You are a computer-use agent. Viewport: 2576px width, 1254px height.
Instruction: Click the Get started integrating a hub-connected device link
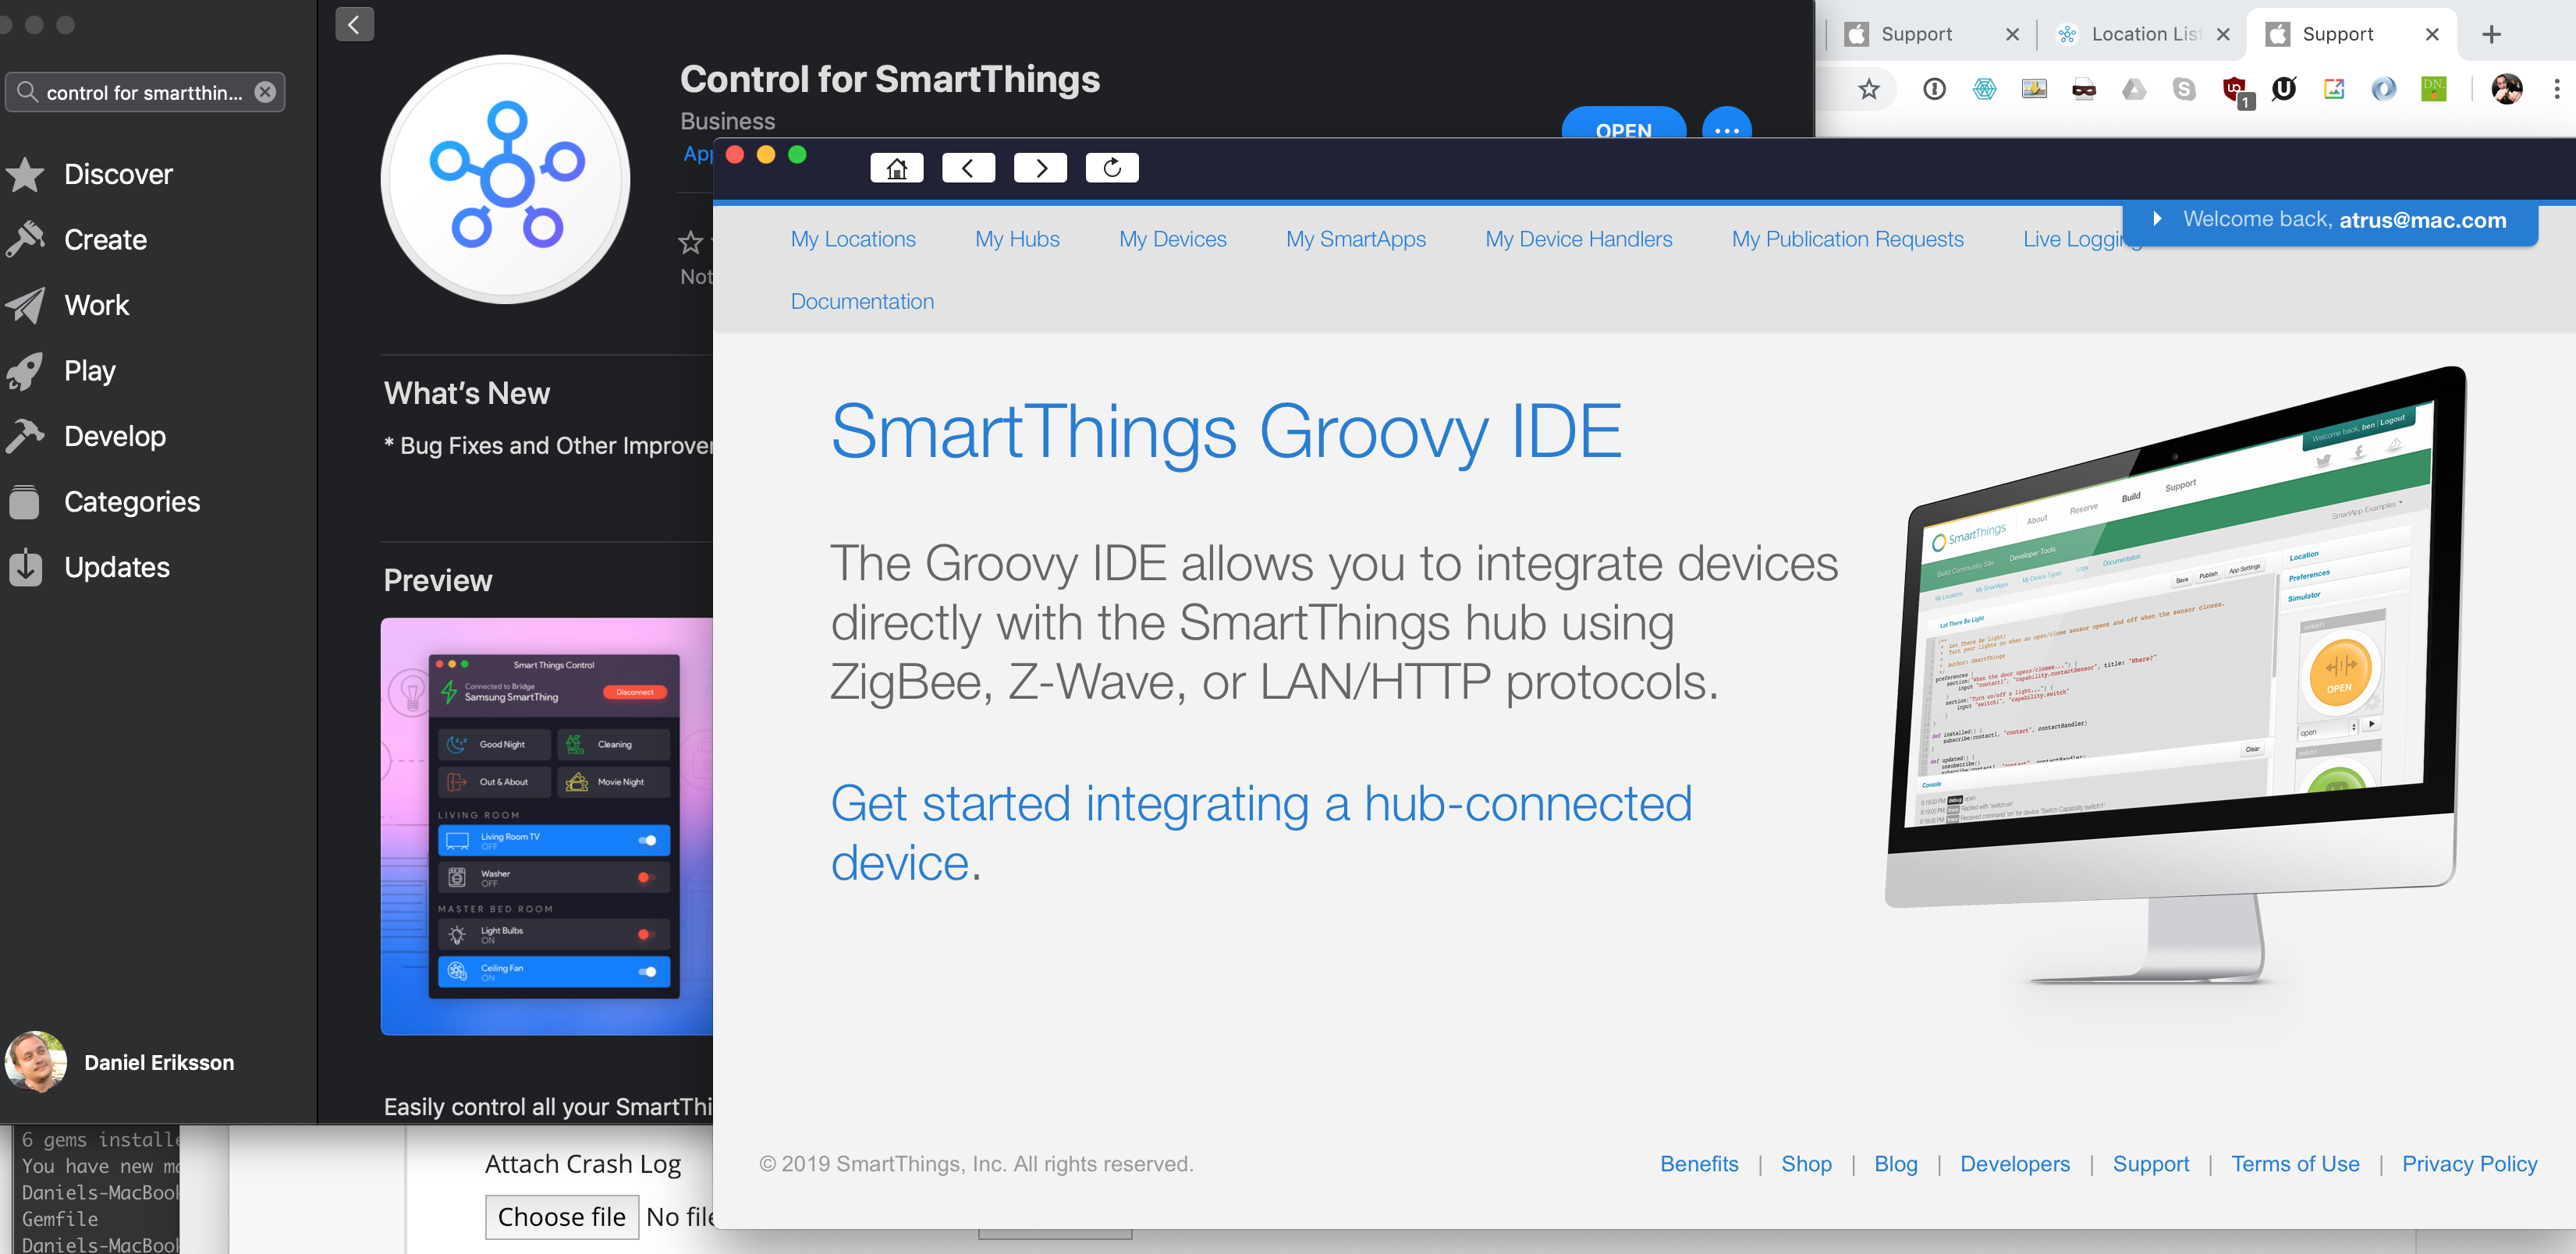pyautogui.click(x=1261, y=833)
